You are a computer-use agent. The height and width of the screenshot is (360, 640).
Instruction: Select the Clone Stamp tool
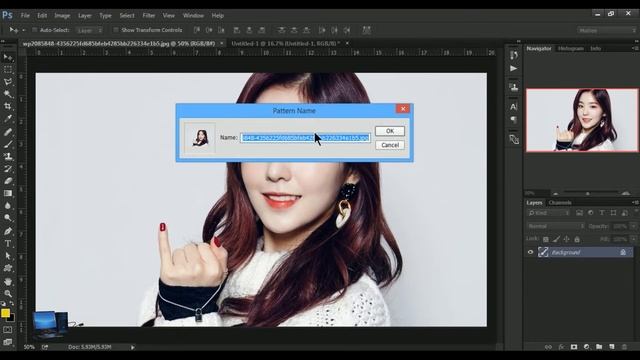(8, 156)
